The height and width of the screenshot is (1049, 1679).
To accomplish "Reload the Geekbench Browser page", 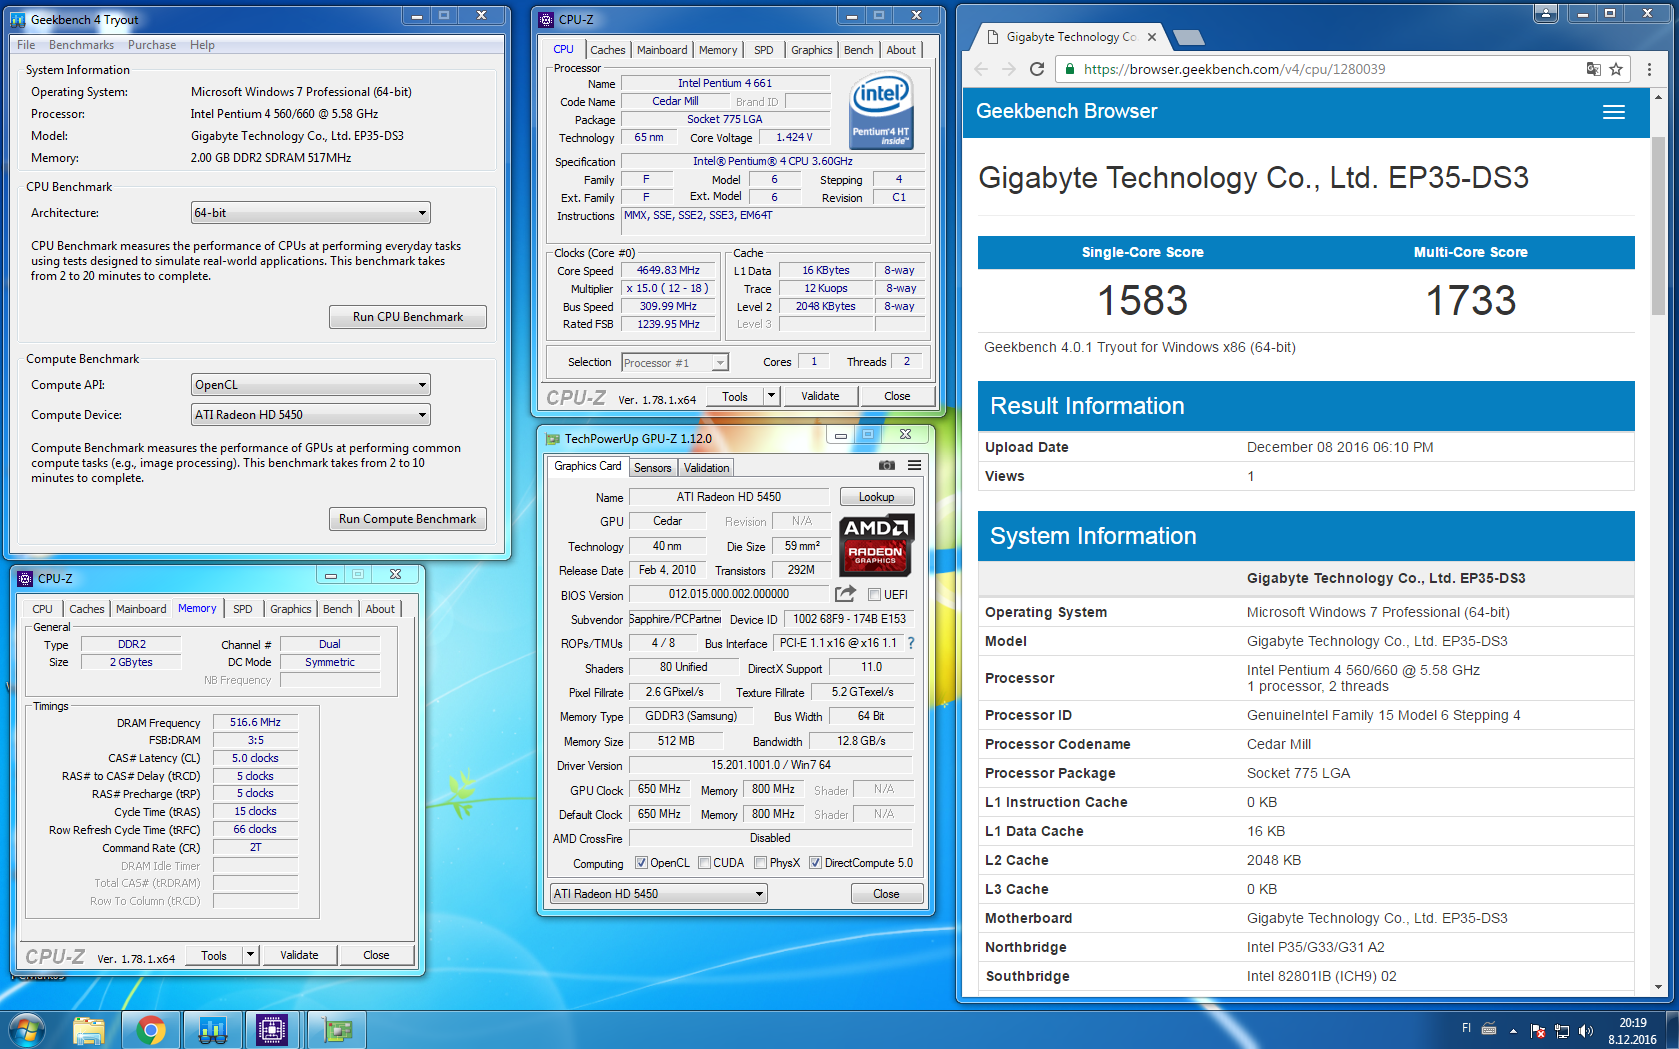I will coord(1037,69).
